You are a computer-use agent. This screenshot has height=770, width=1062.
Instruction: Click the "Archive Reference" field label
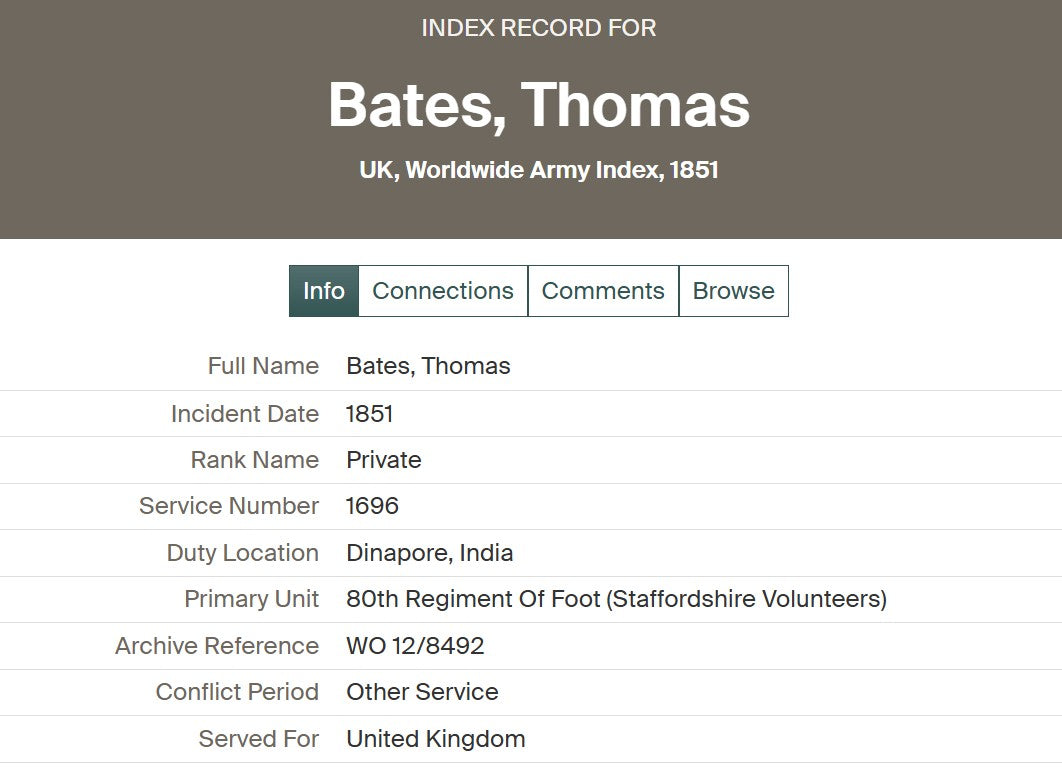pyautogui.click(x=217, y=646)
